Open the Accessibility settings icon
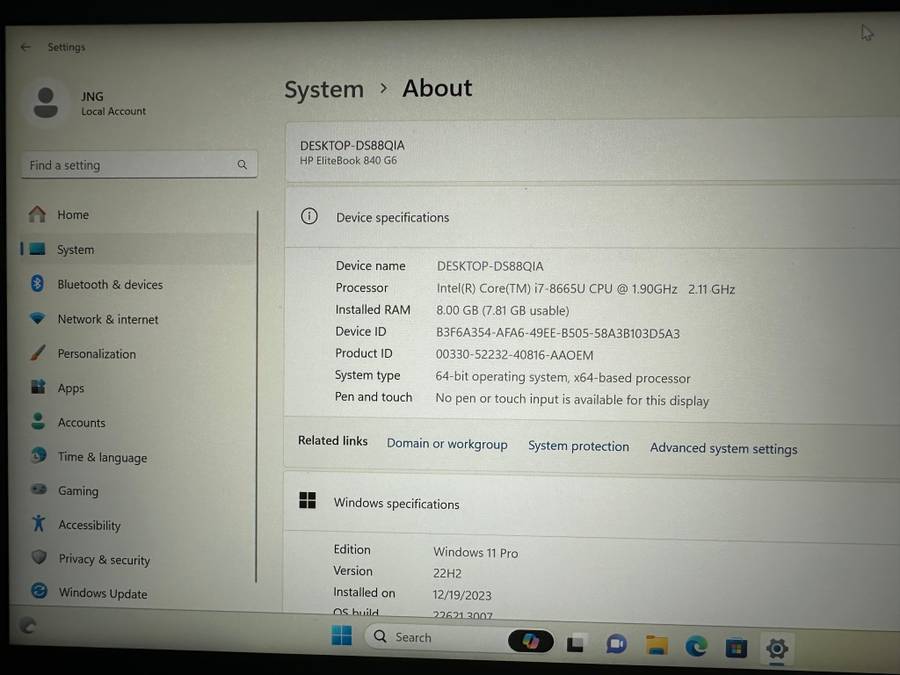Screen dimensions: 900x675 coord(38,524)
